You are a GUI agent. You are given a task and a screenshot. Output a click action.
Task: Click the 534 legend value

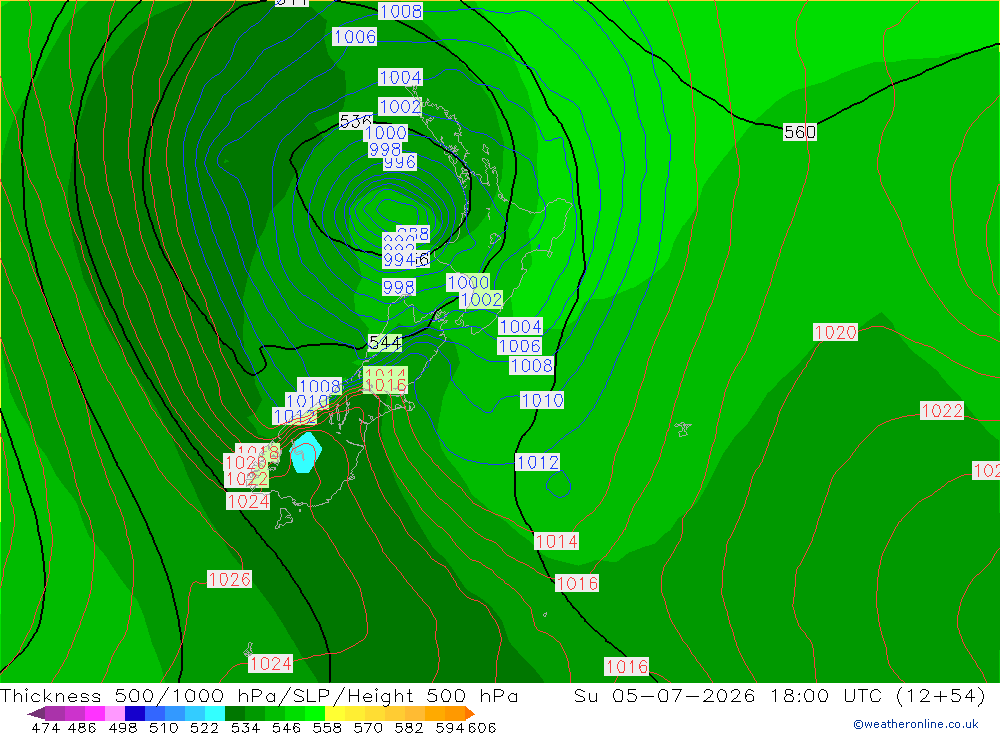(x=245, y=727)
